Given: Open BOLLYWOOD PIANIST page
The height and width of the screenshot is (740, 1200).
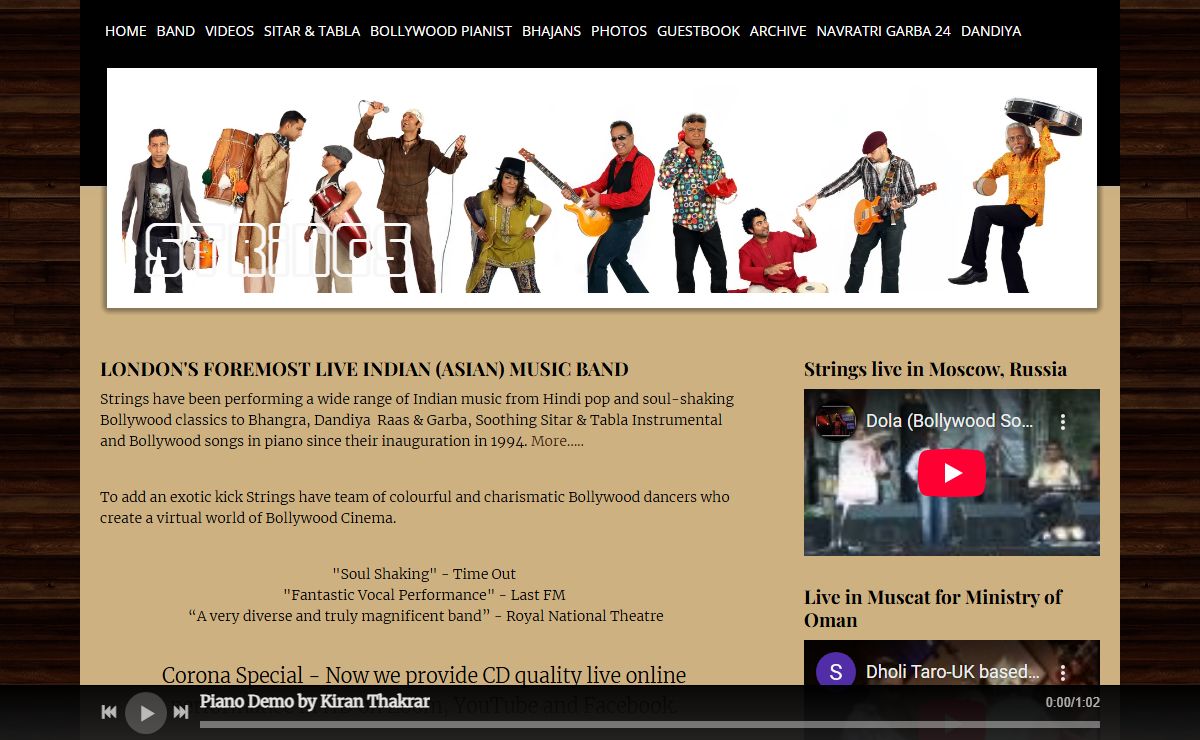Looking at the screenshot, I should (x=441, y=31).
